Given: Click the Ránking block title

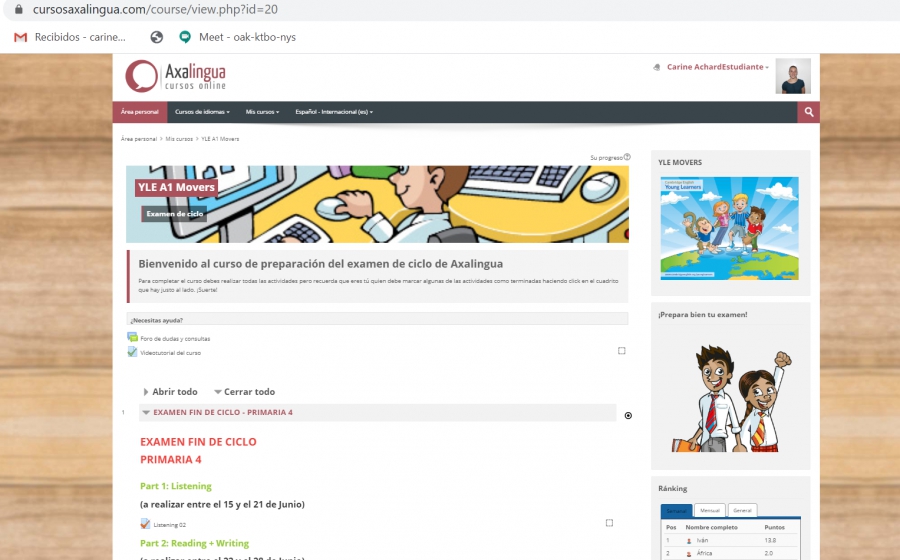Looking at the screenshot, I should click(x=673, y=489).
